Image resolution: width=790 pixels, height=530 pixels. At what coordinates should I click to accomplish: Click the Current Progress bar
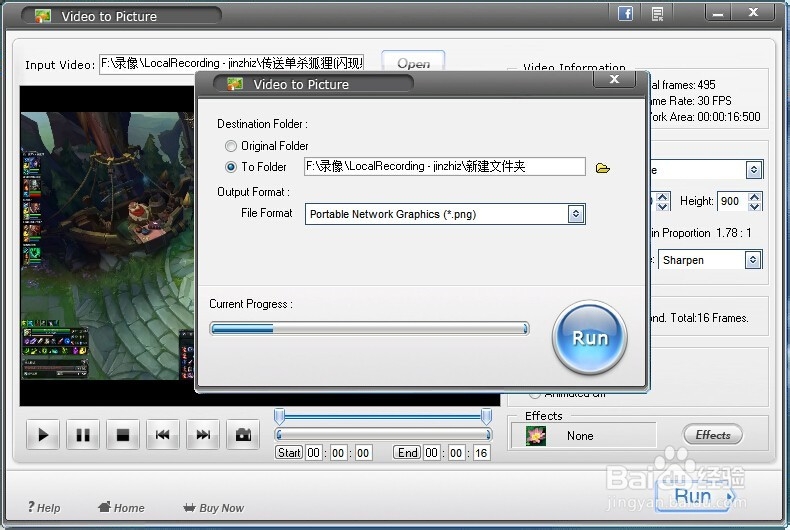[x=369, y=329]
